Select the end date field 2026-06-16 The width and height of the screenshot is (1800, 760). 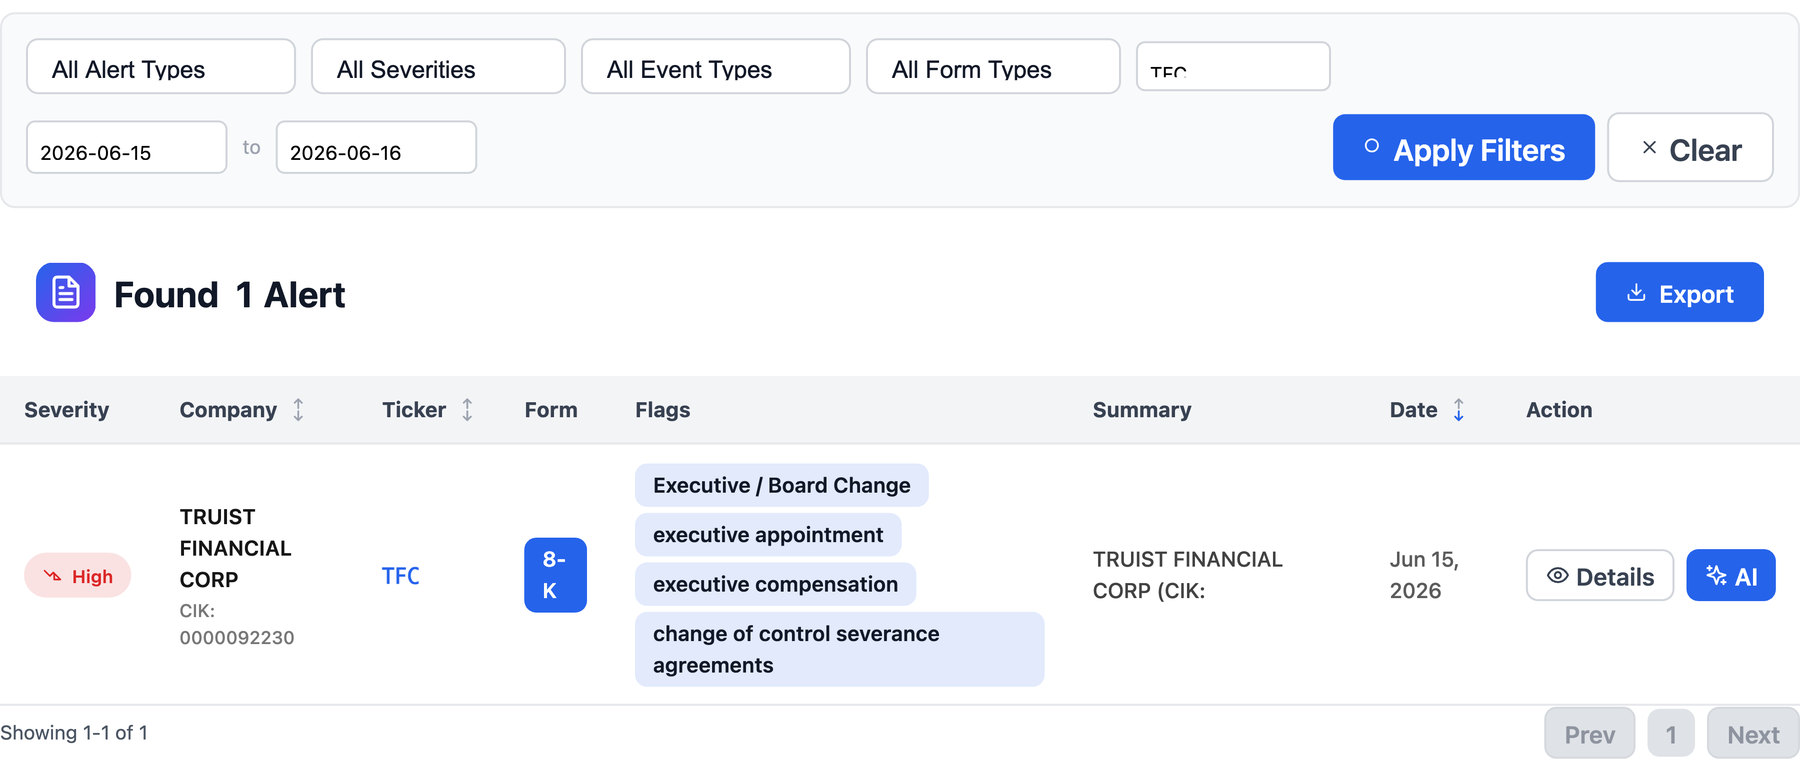pos(376,148)
